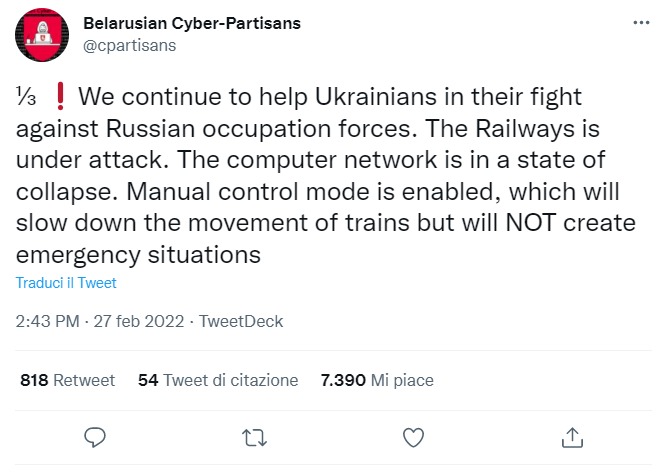The image size is (659, 469).
Task: View the 7.390 Mi piace list
Action: point(376,381)
